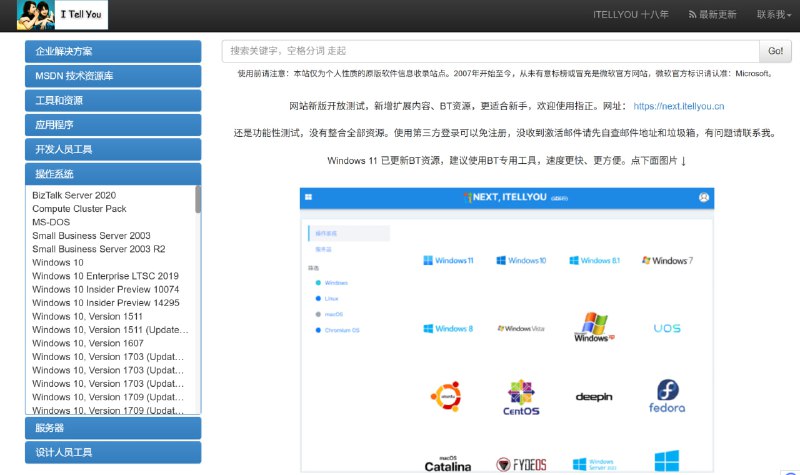Click the Windows 11 logo in preview
The height and width of the screenshot is (475, 800).
(x=448, y=260)
